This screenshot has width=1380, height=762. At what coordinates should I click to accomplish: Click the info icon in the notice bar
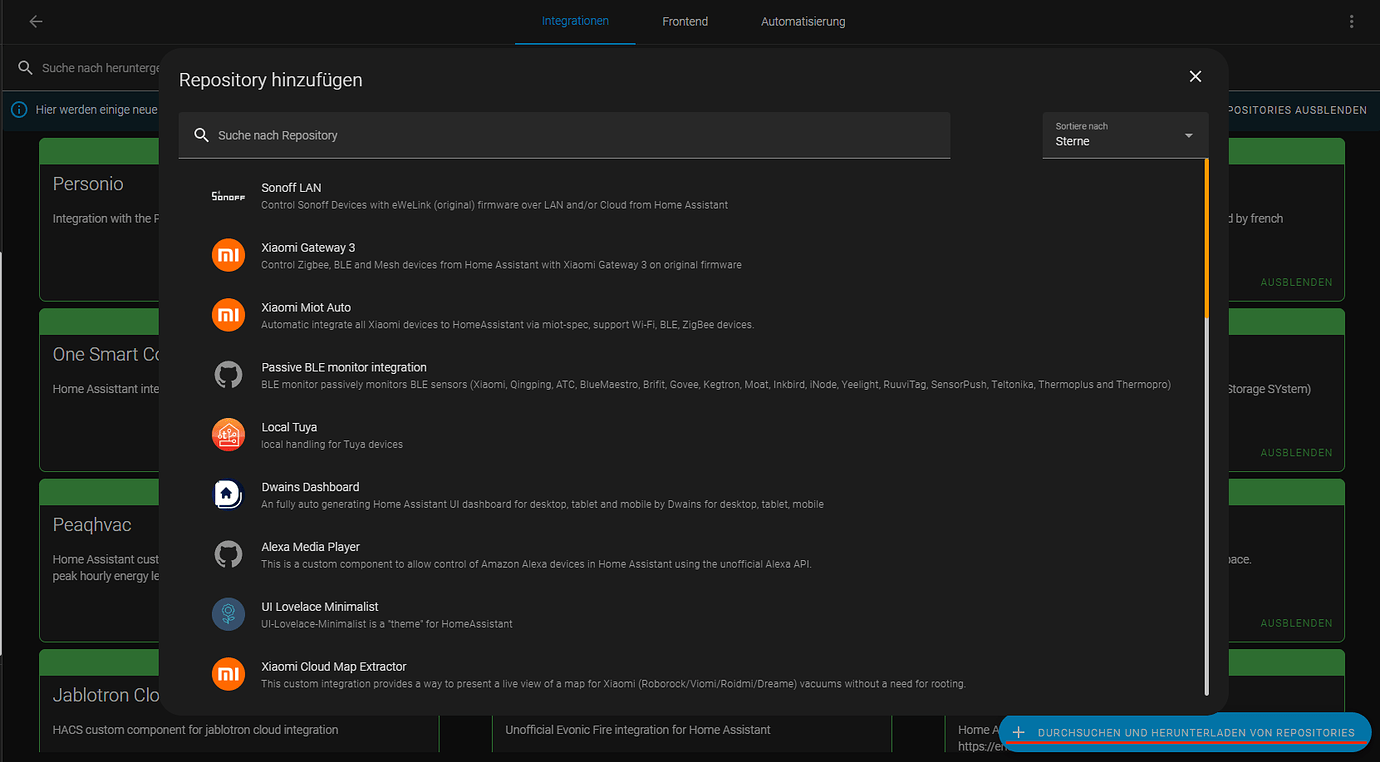pos(18,110)
